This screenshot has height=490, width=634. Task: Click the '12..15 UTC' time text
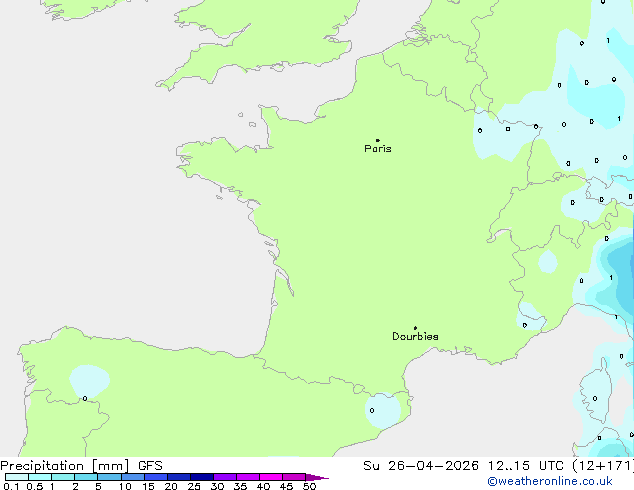[x=525, y=465]
